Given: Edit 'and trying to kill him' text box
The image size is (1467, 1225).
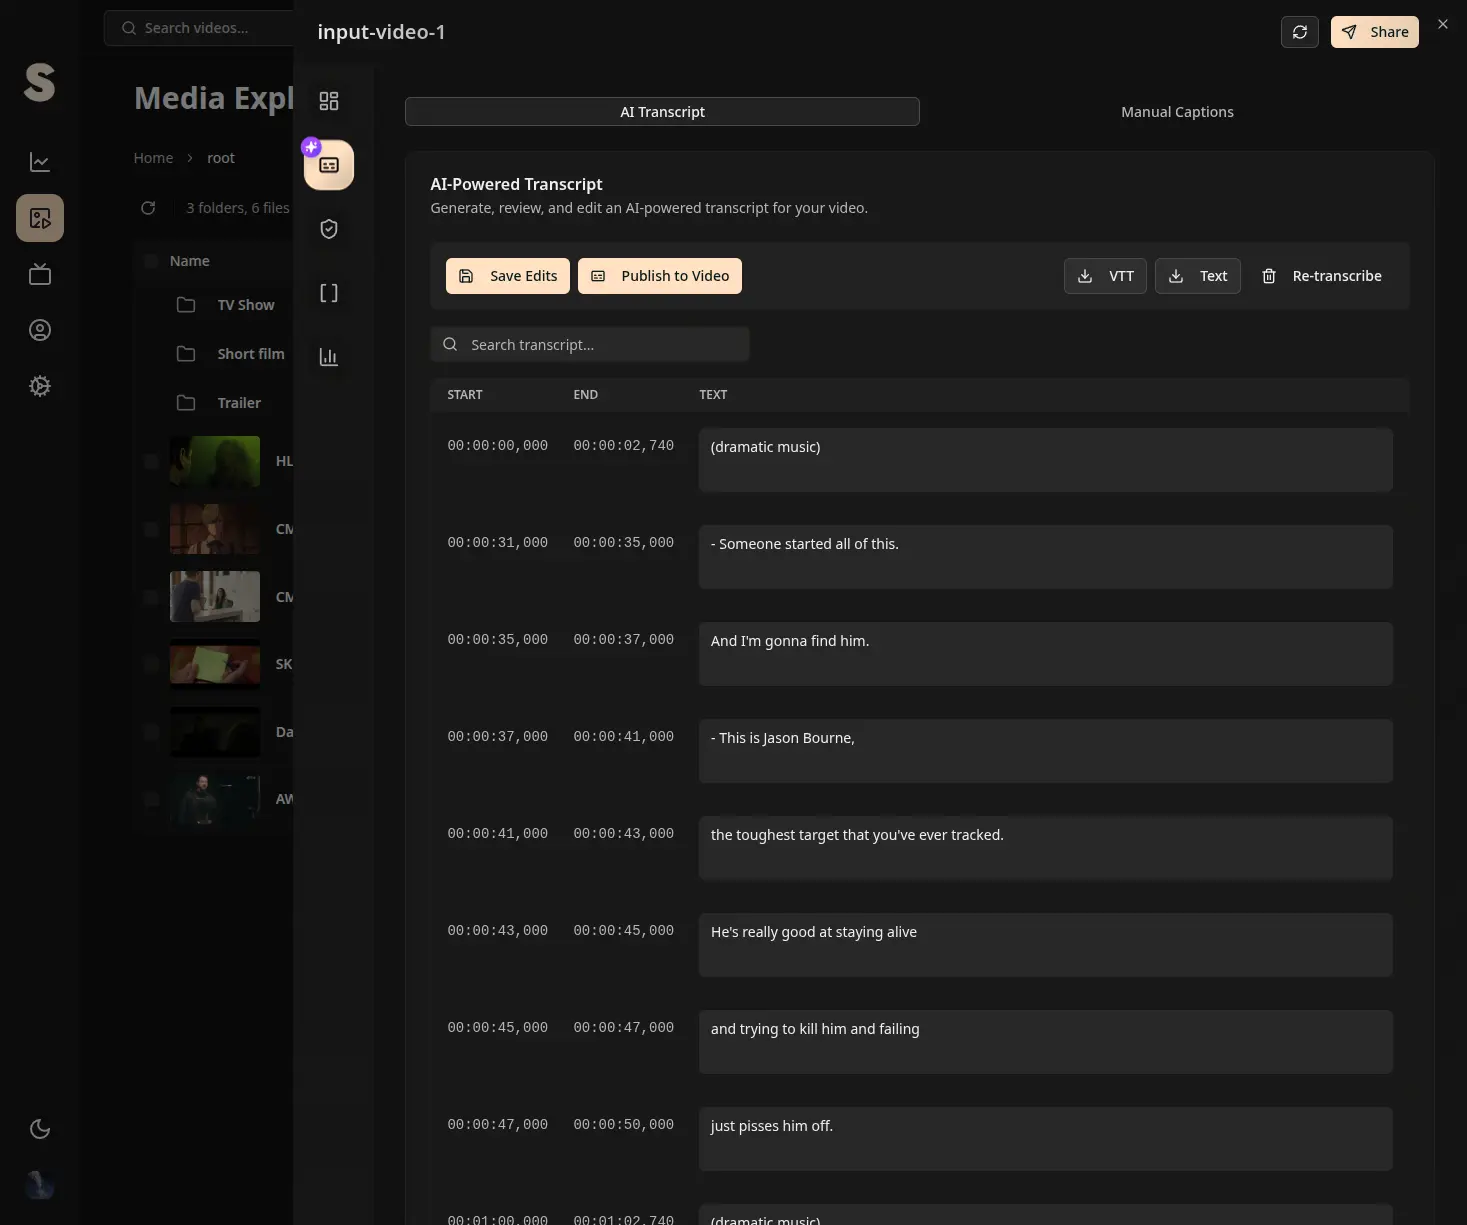Looking at the screenshot, I should [1045, 1042].
